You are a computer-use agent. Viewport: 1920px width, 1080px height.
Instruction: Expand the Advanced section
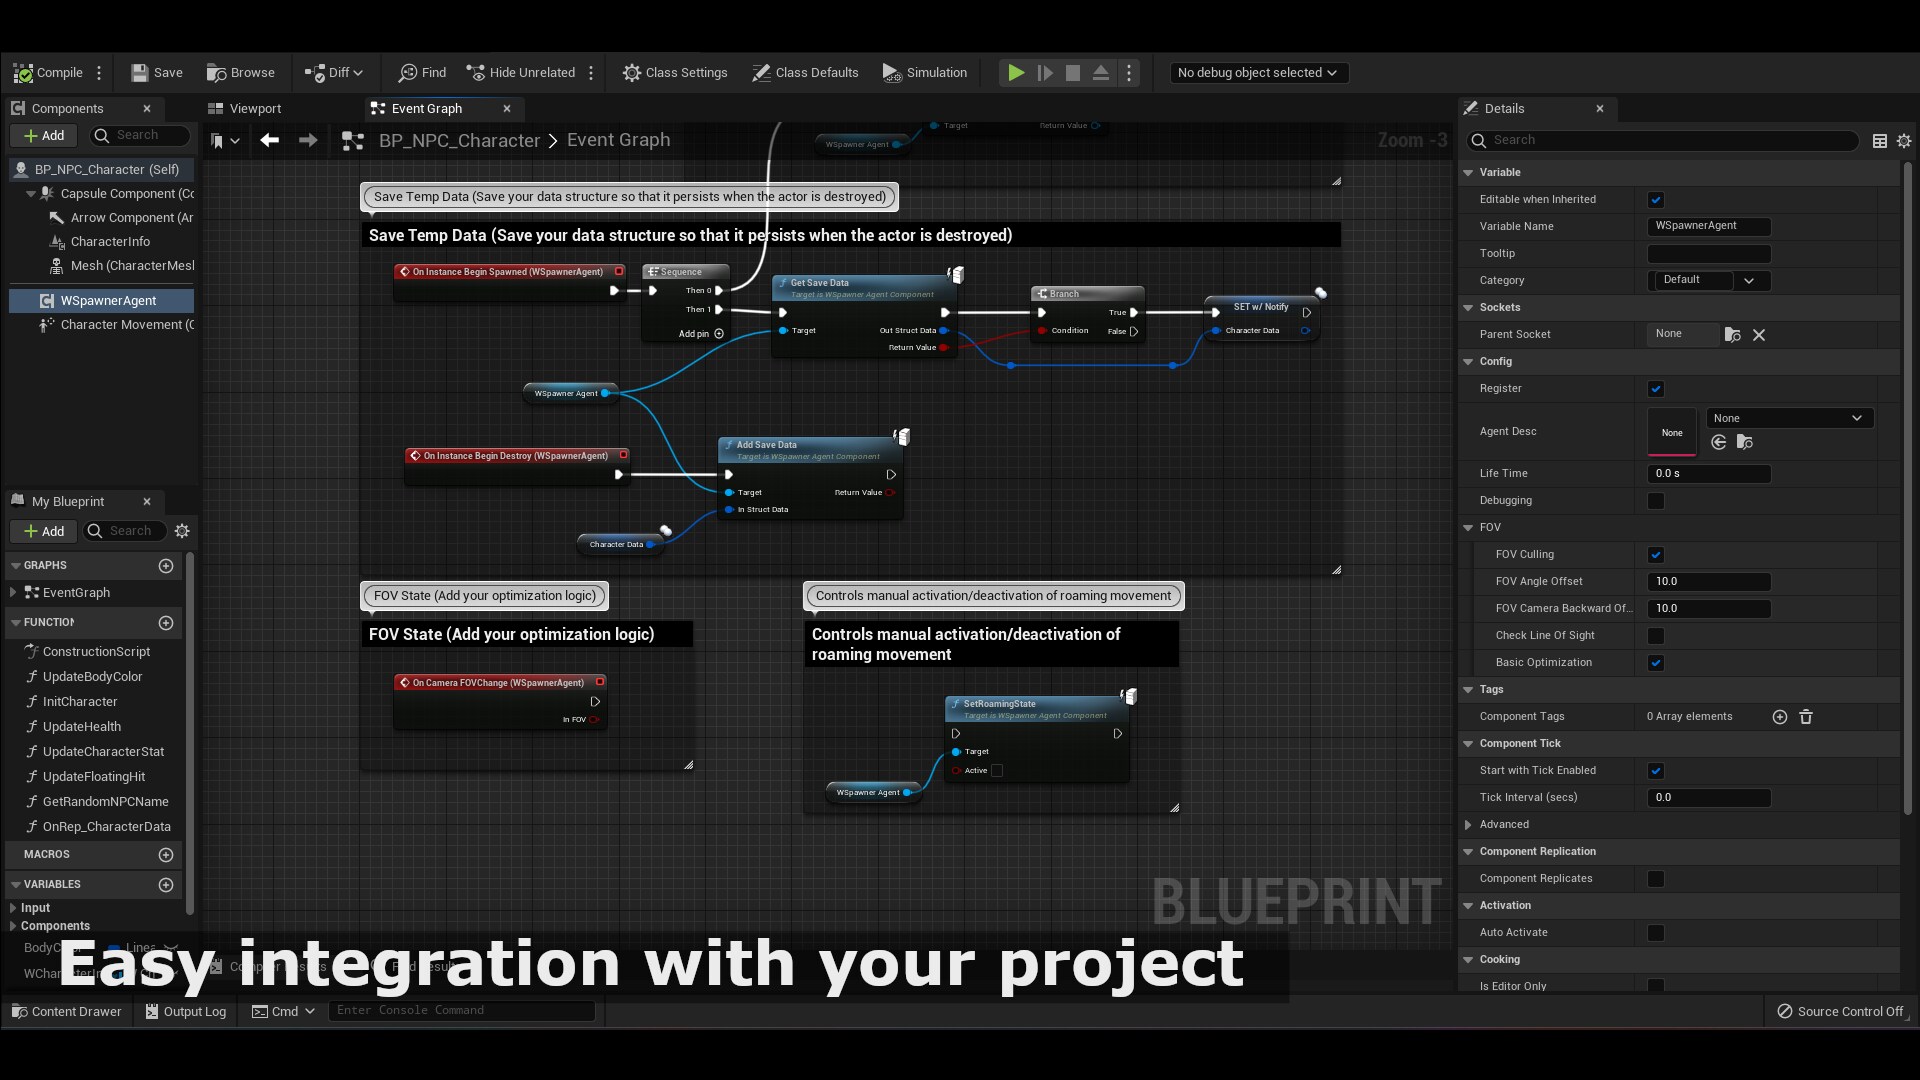point(1468,825)
